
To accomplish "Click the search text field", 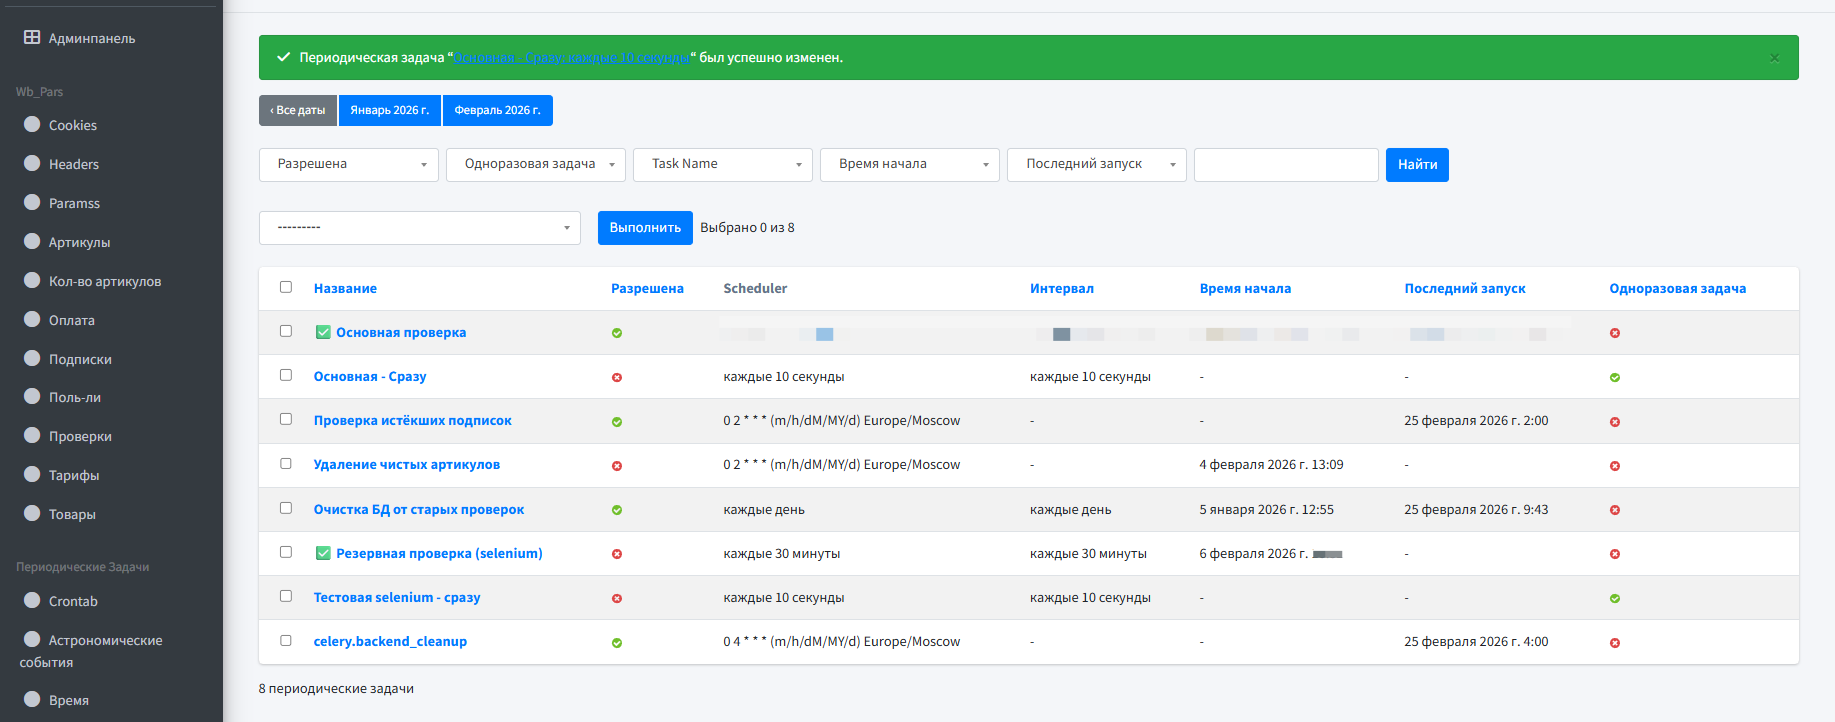I will coord(1286,165).
